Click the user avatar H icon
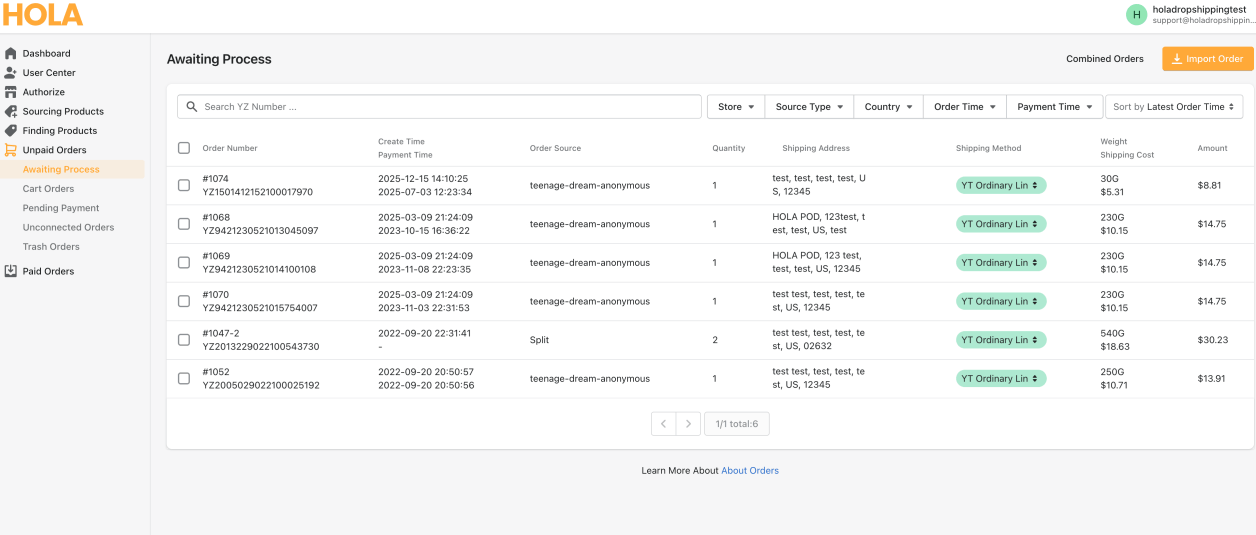 pos(1136,14)
